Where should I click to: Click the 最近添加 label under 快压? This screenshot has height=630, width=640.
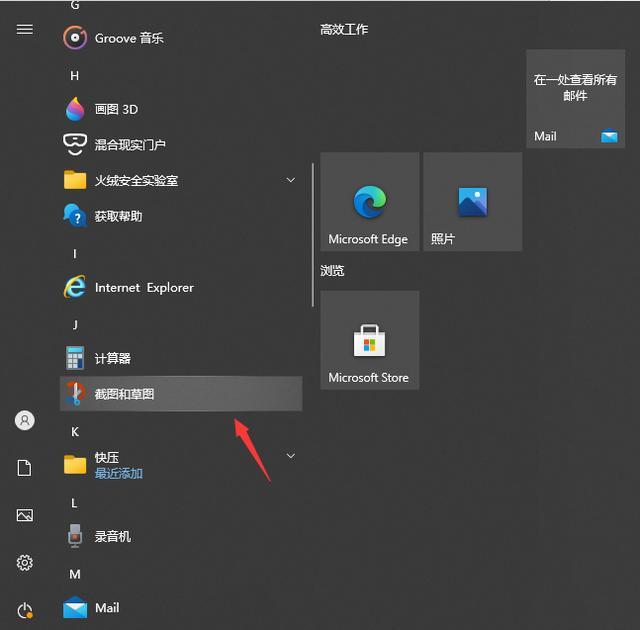119,473
